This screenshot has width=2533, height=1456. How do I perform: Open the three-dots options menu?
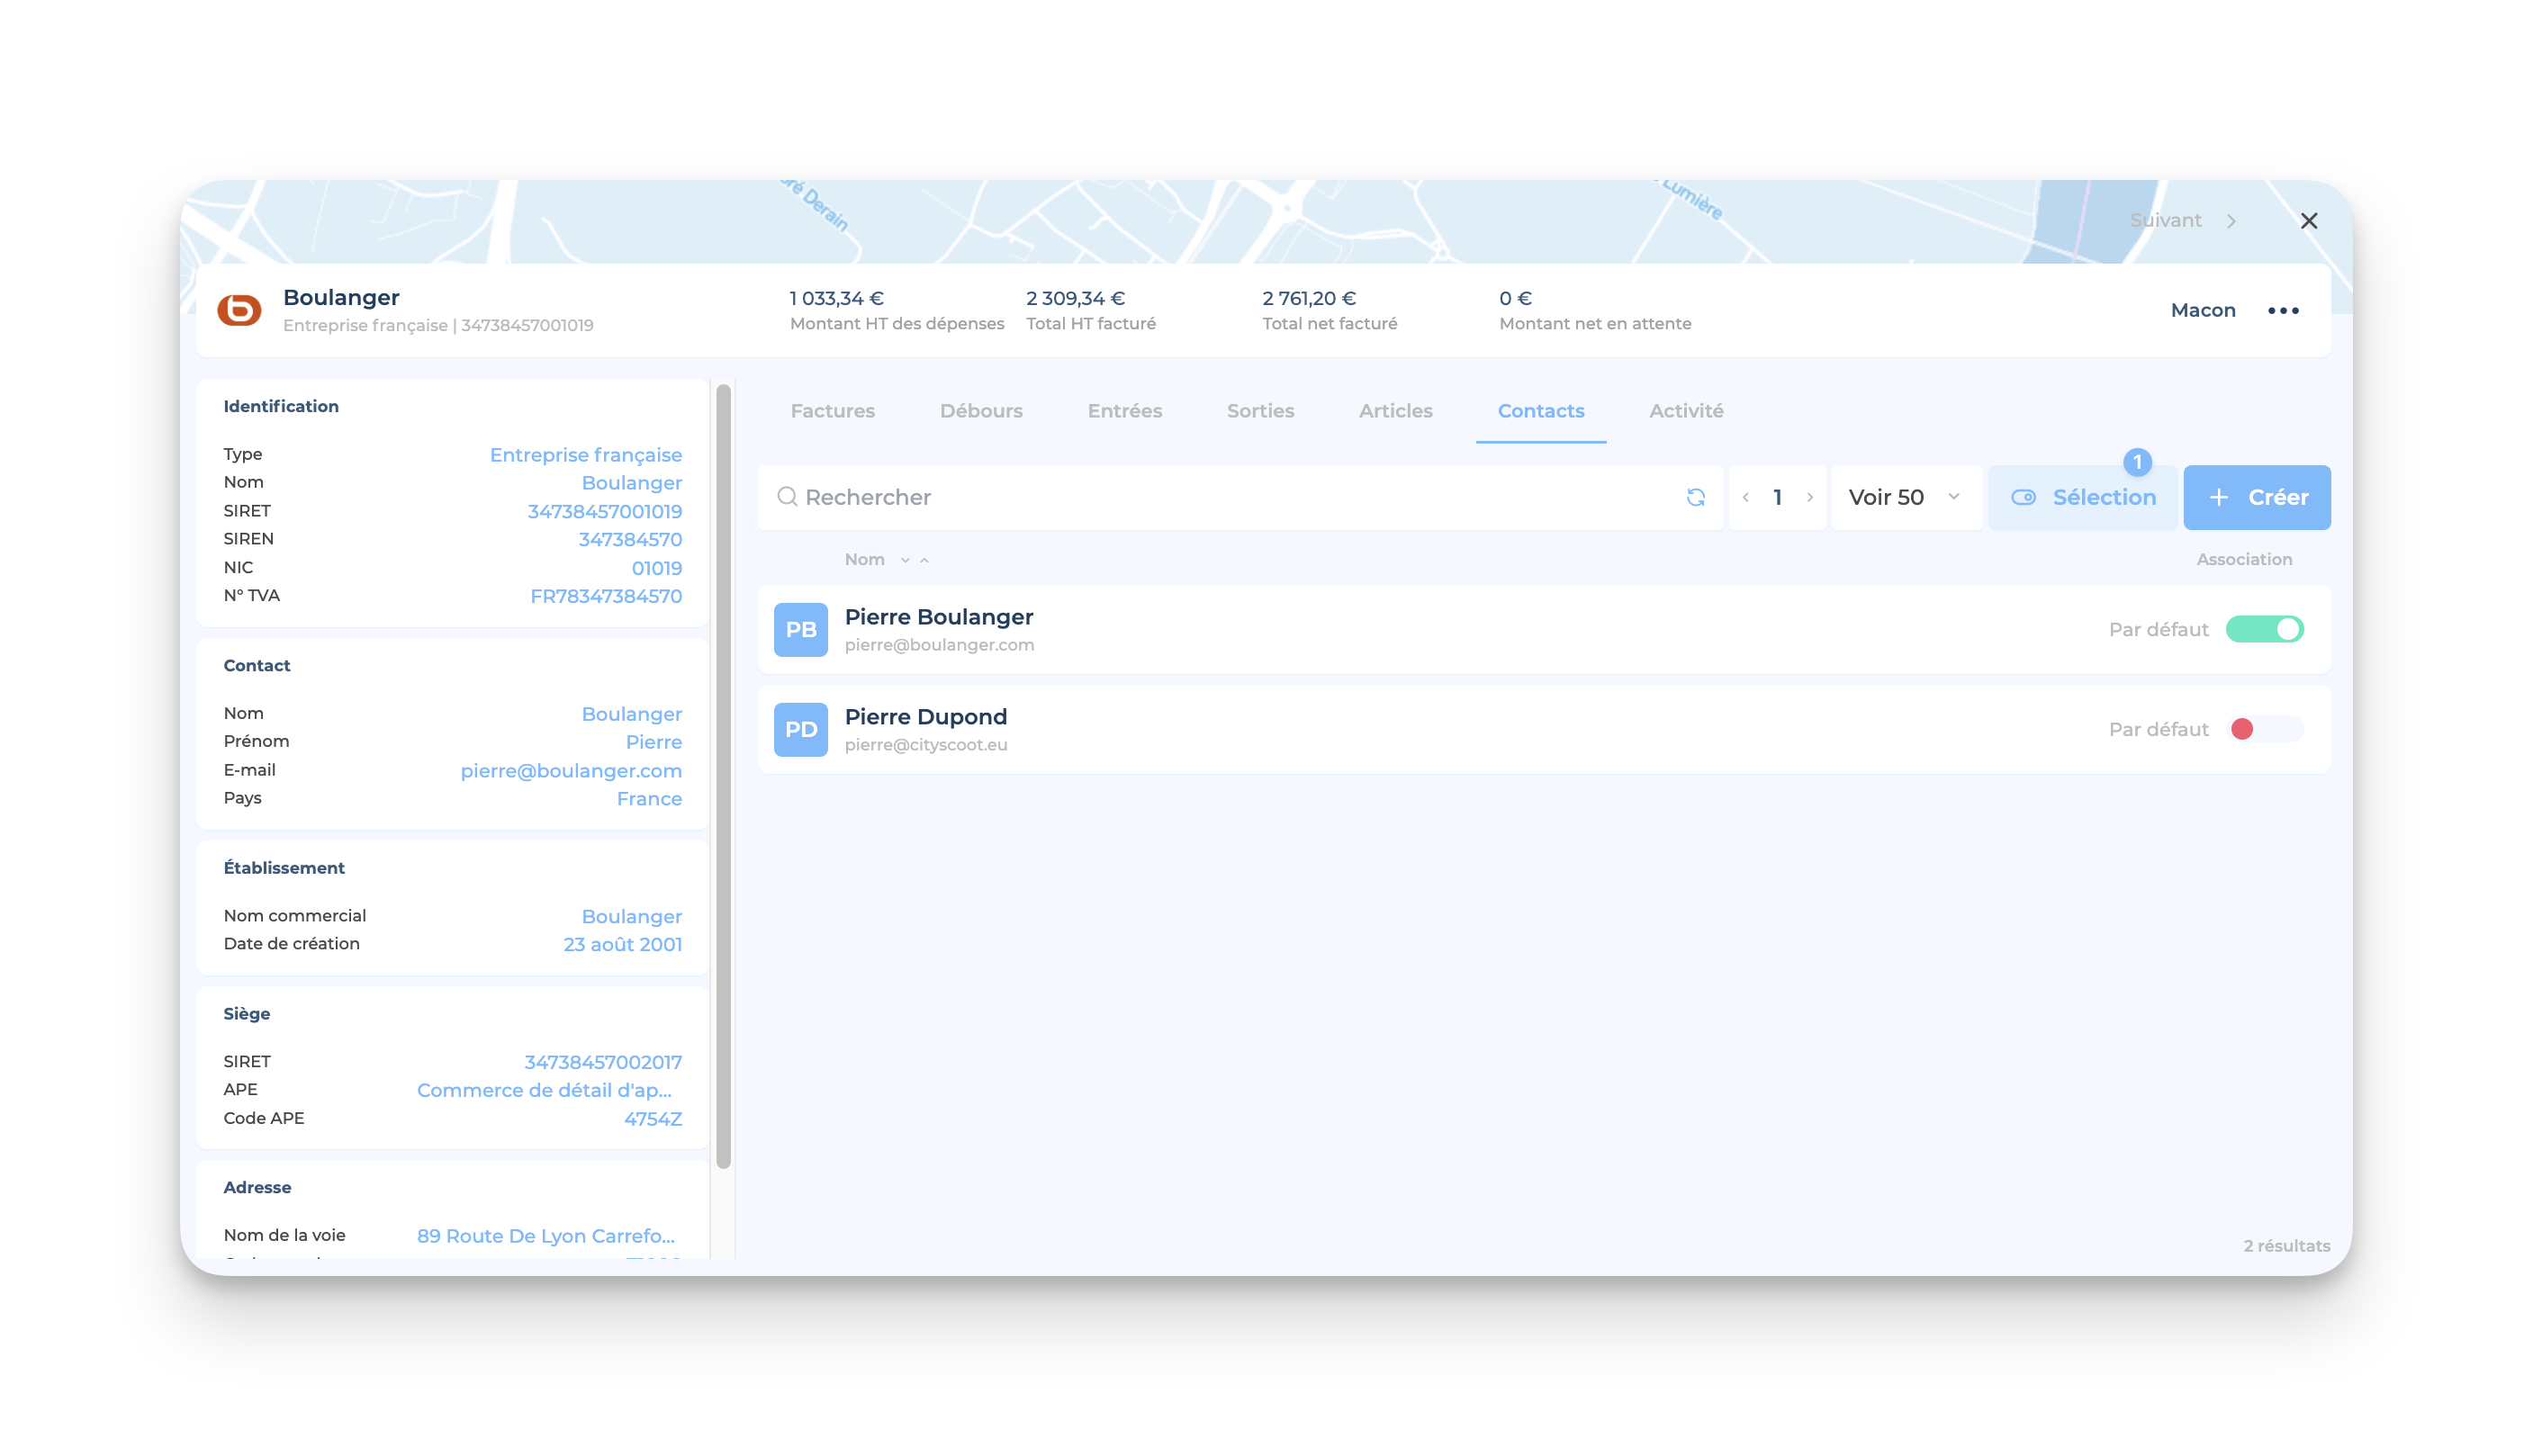pos(2283,311)
